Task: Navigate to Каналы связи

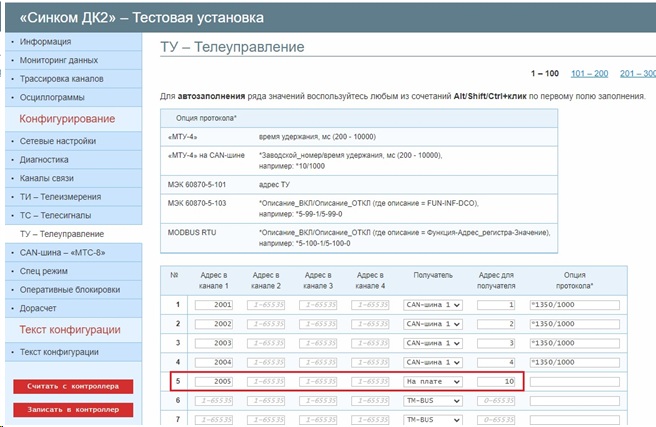Action: 49,178
